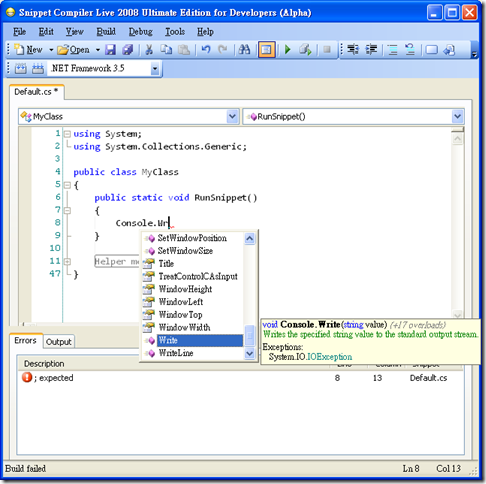Select the '; expected' error row
Viewport: 486px width, 484px height.
point(240,378)
